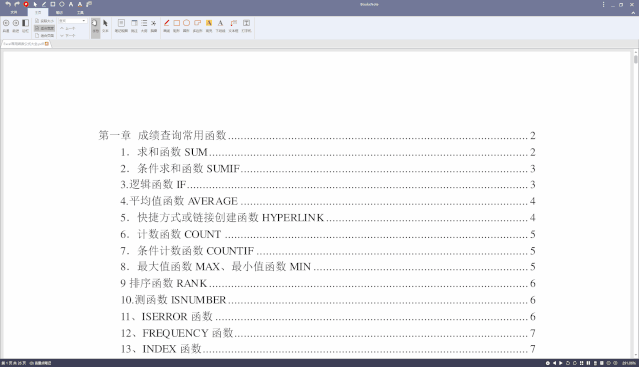Click the status bar previous page triangle
The width and height of the screenshot is (639, 367).
point(554,363)
